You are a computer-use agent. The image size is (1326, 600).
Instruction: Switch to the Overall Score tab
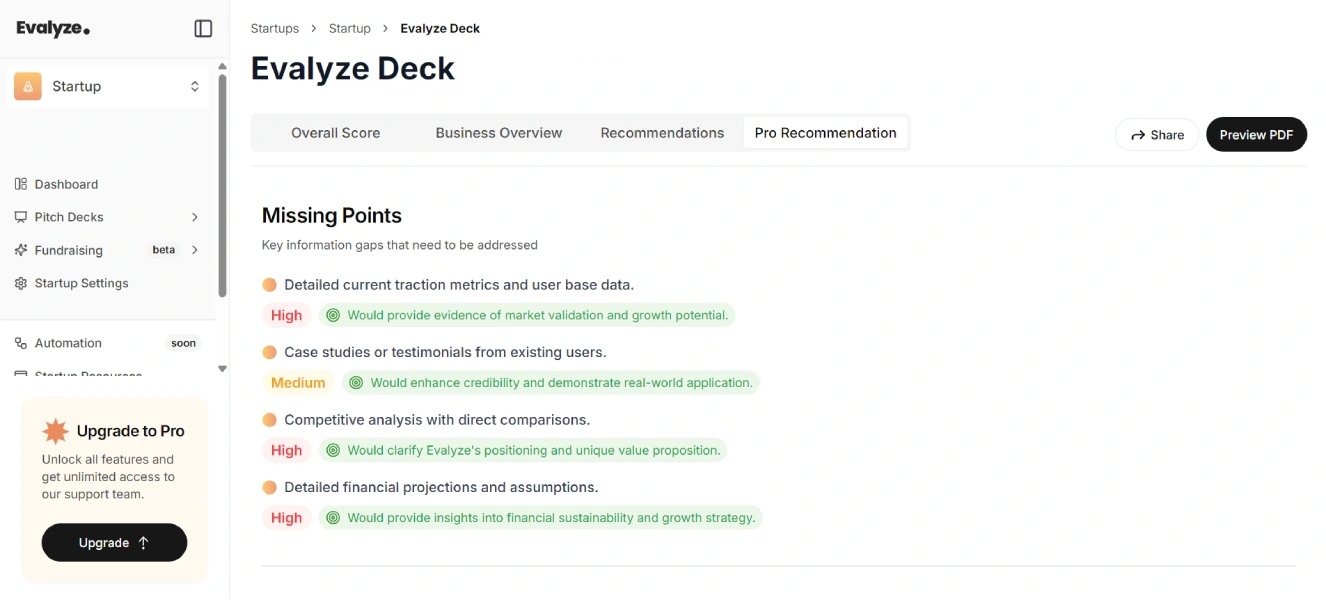[336, 133]
